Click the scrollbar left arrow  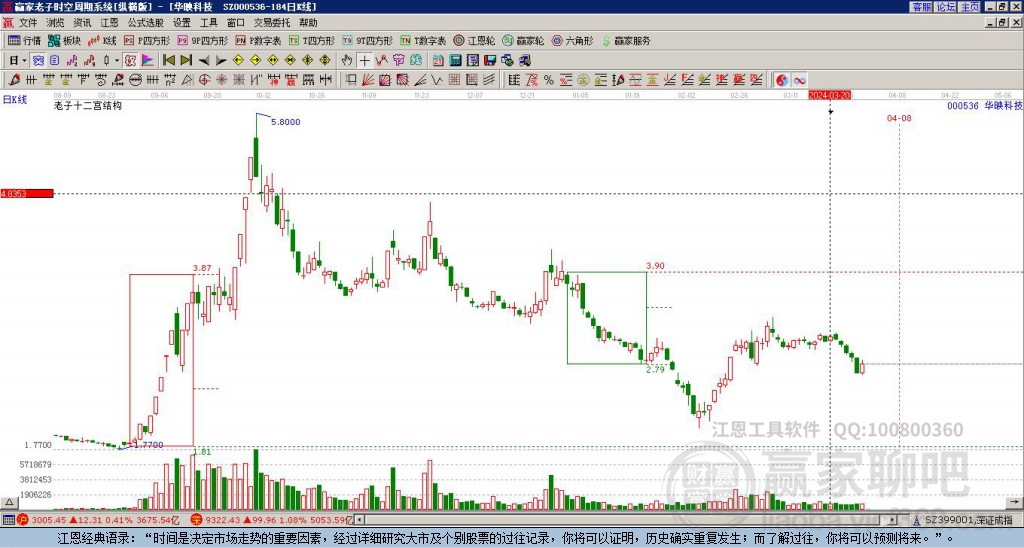360,520
